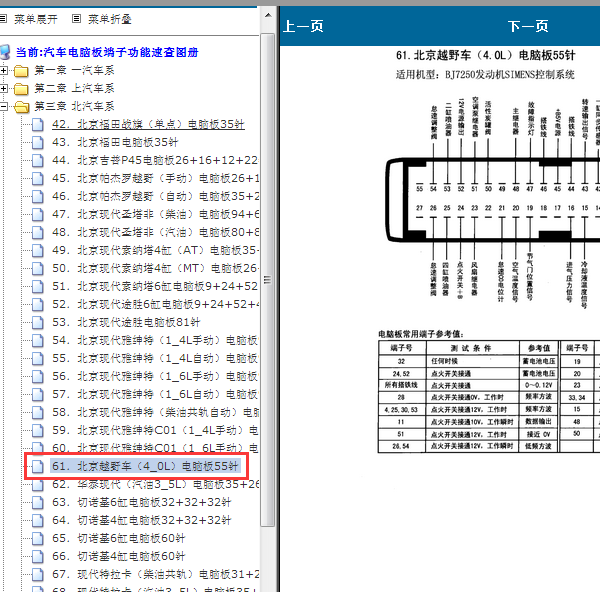This screenshot has width=600, height=592.
Task: Click the page icon of item 43
Action: pyautogui.click(x=38, y=142)
